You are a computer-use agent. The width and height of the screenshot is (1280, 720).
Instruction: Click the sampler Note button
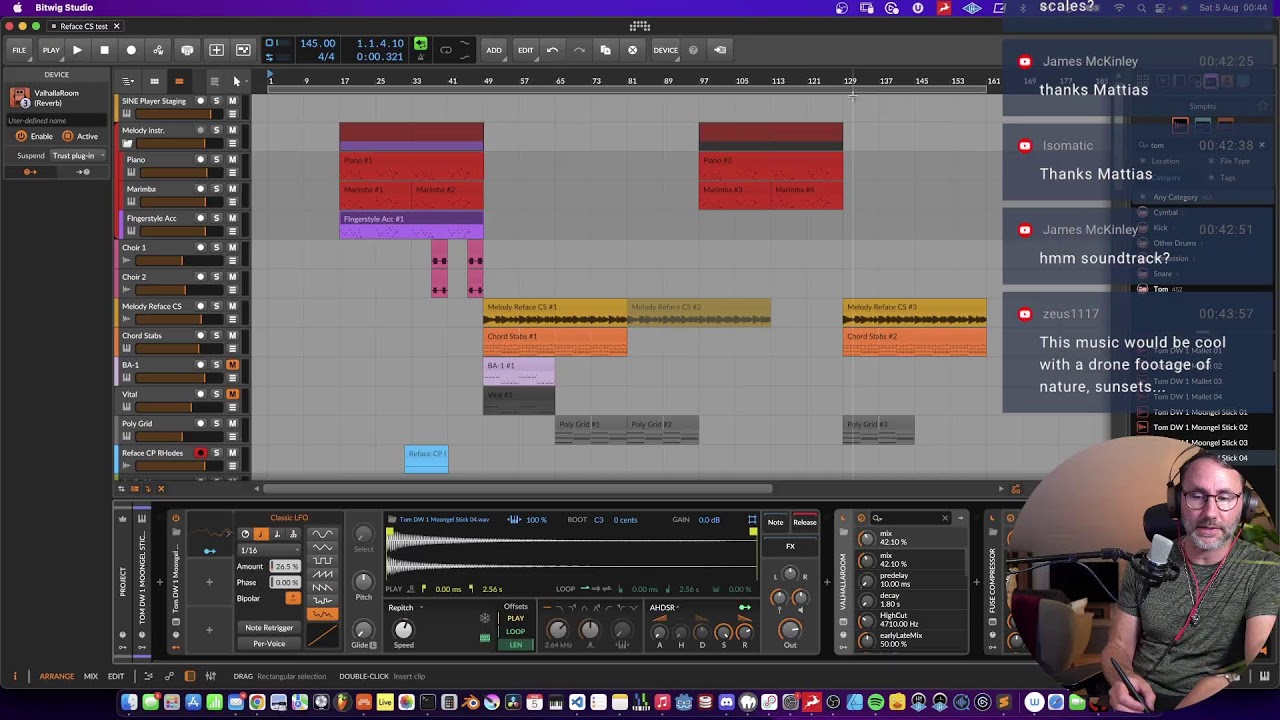pos(775,522)
